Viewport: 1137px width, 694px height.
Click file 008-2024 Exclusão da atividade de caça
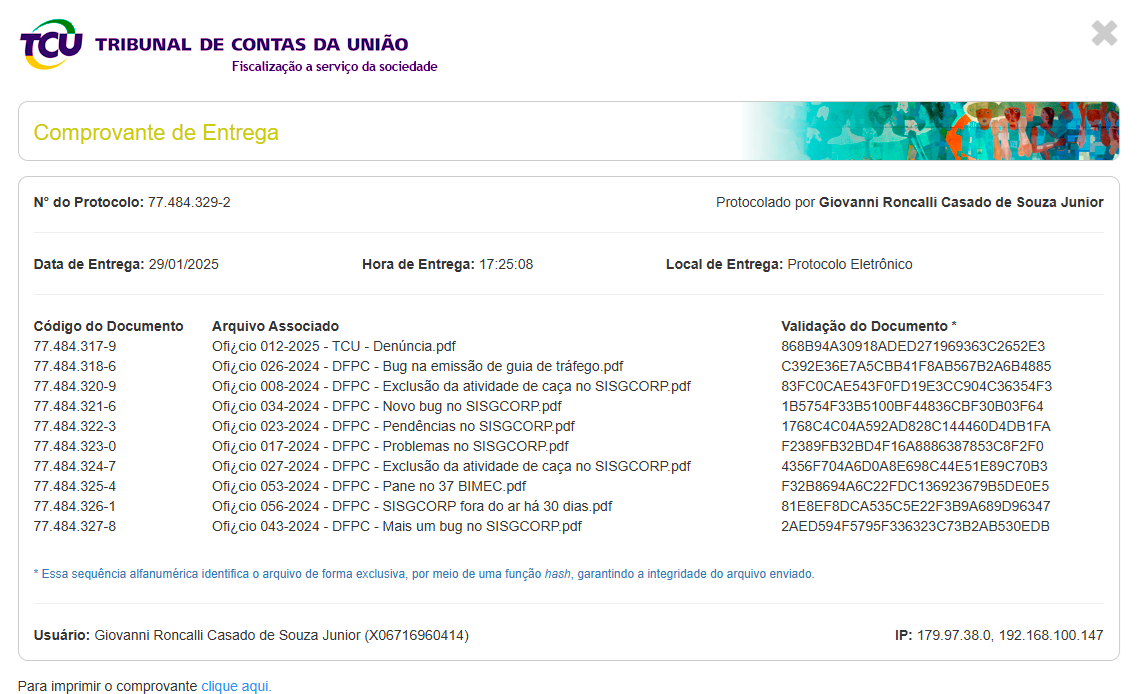coord(451,387)
